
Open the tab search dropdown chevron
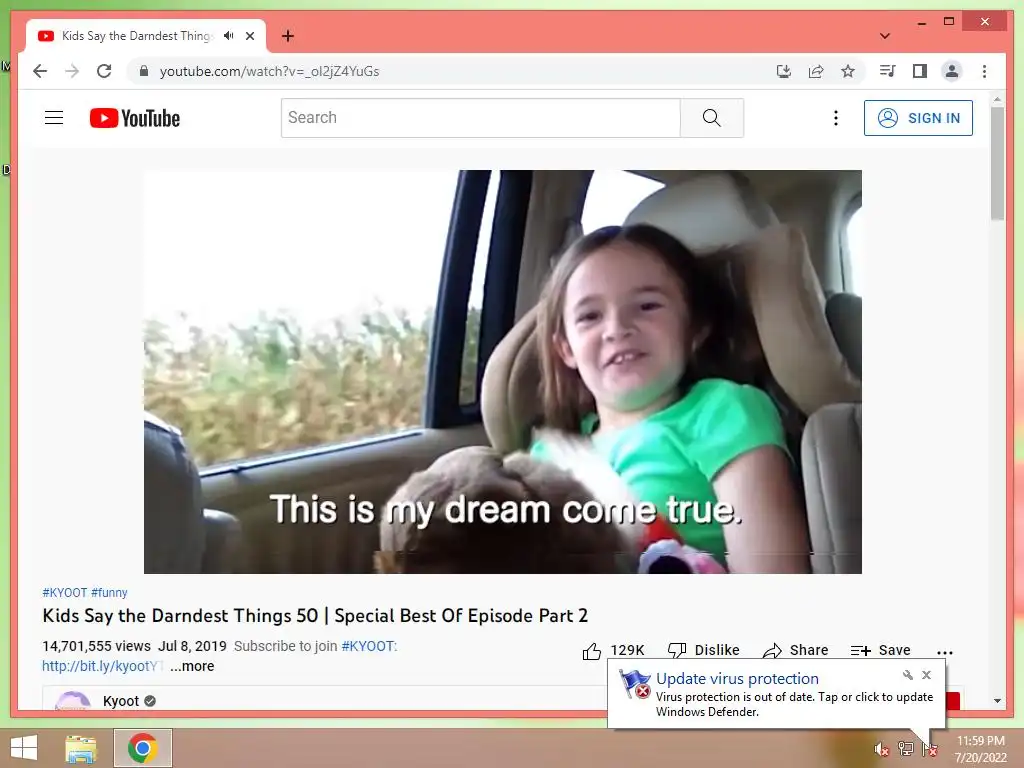(x=885, y=36)
